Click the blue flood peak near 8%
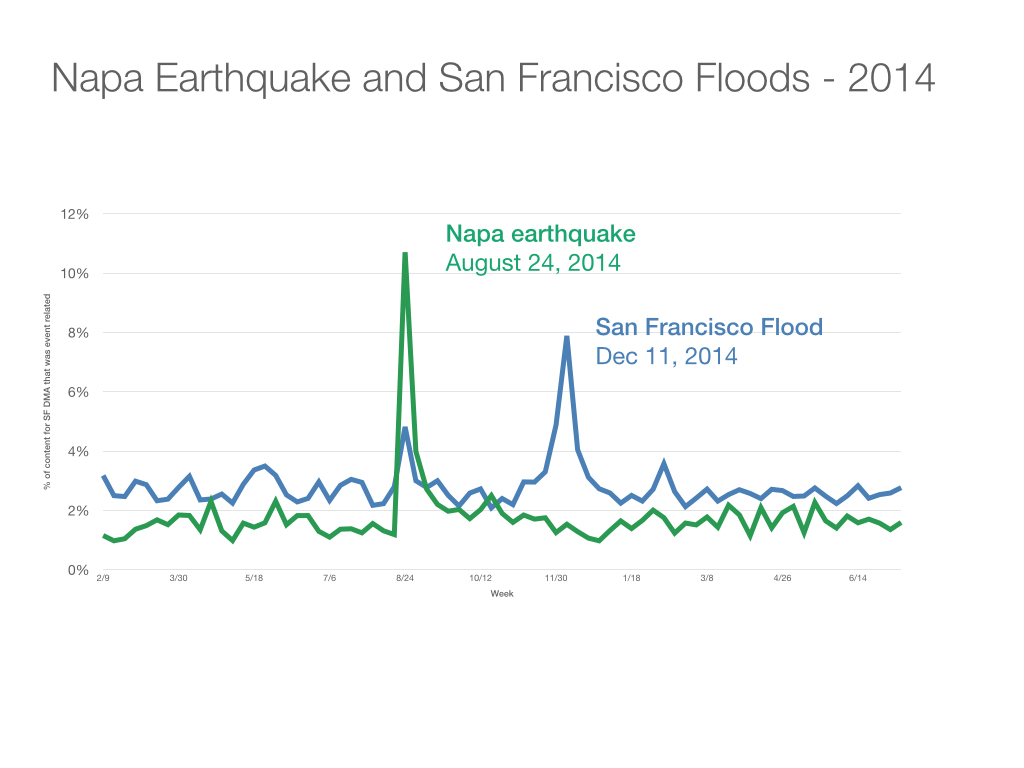 567,340
